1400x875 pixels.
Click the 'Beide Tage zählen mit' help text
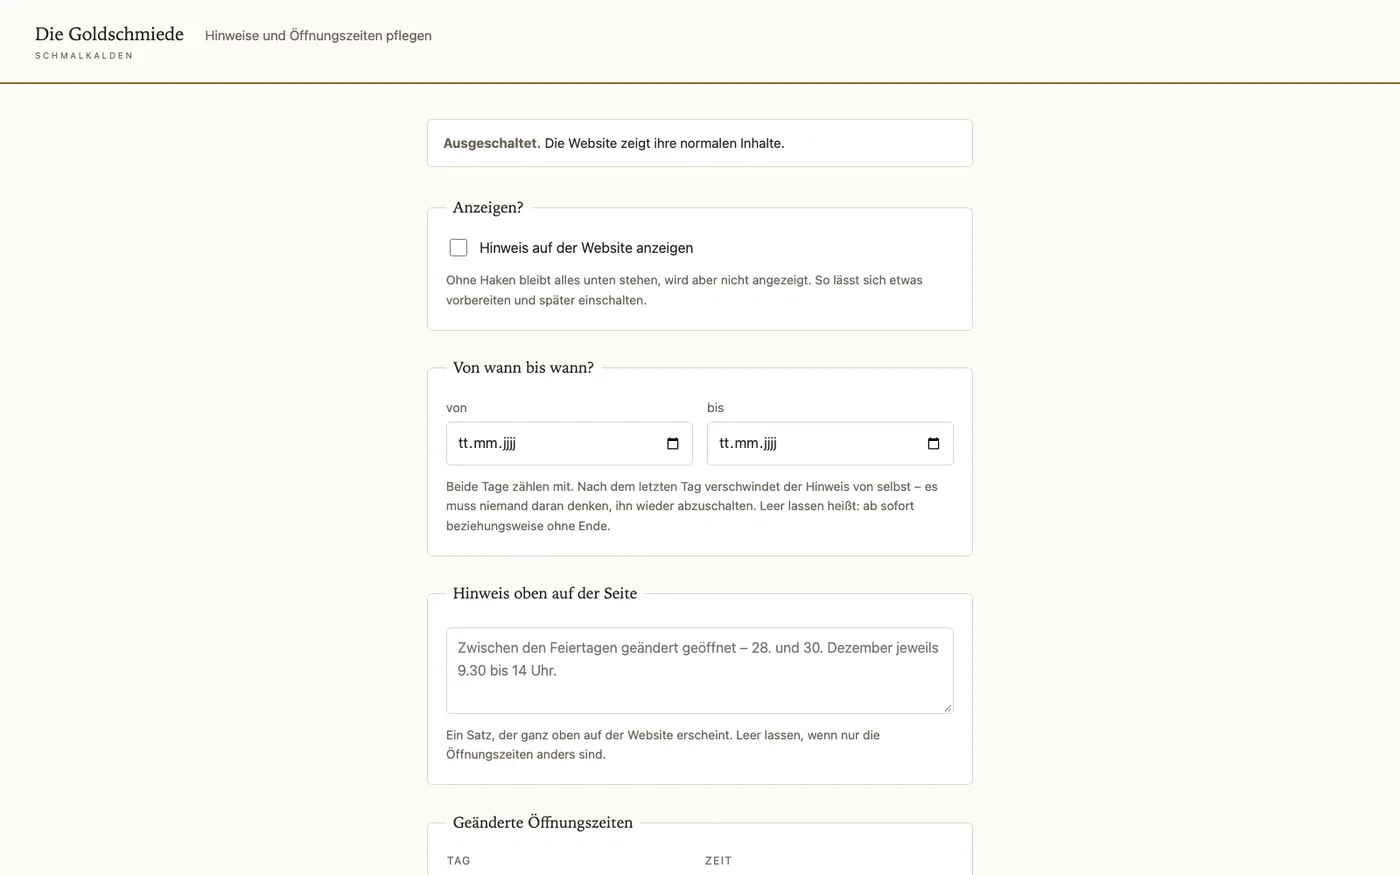point(692,506)
